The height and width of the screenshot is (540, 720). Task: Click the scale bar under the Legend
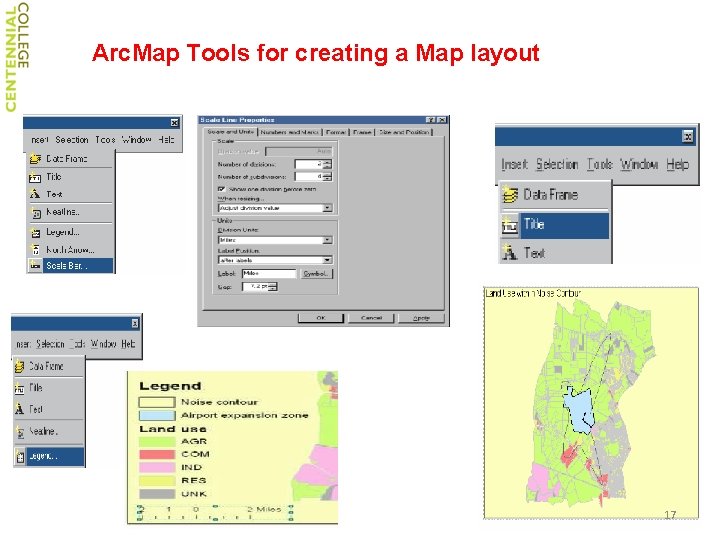coord(215,513)
